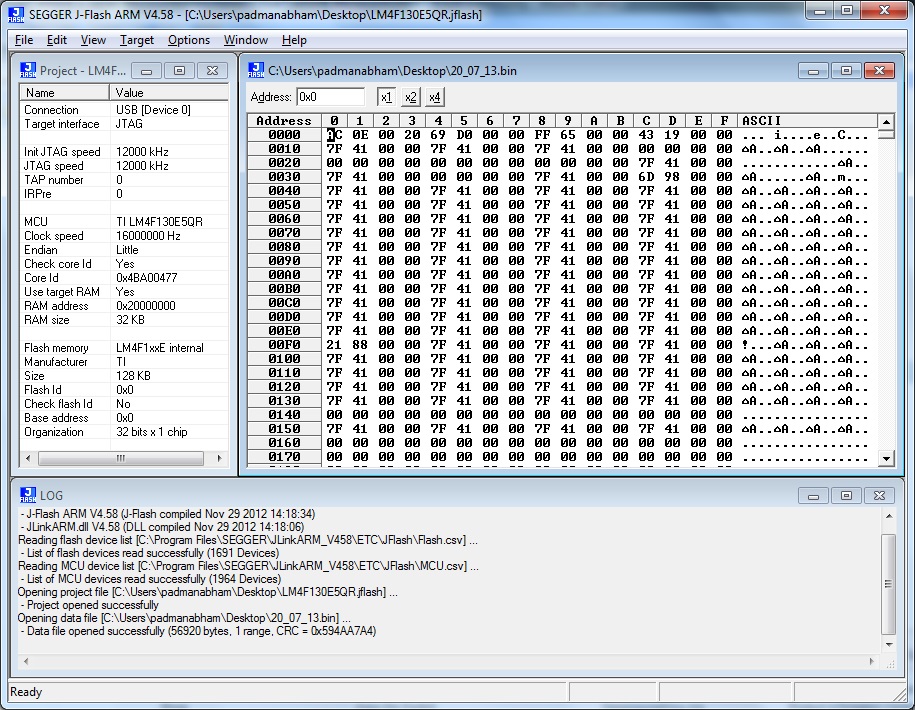915x710 pixels.
Task: Click the LOG window vertical scrollbar thumb
Action: 888,584
